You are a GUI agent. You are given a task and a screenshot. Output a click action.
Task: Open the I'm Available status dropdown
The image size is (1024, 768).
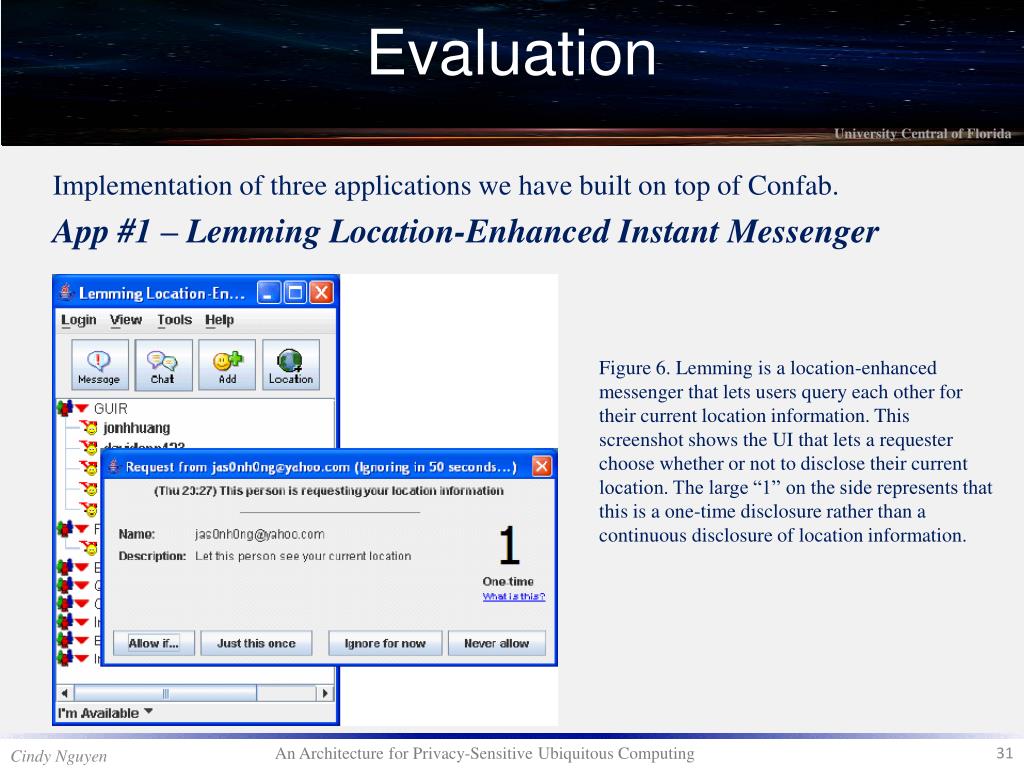pos(105,712)
